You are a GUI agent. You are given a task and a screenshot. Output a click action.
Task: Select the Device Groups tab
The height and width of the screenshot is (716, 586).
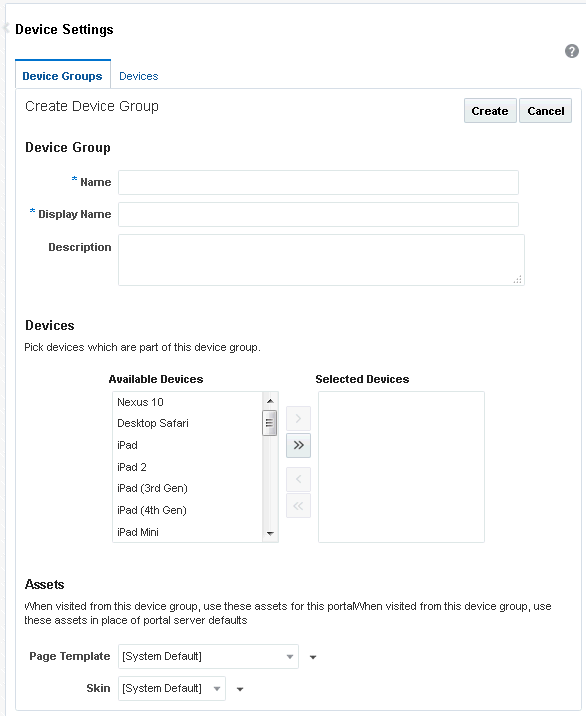pos(63,75)
